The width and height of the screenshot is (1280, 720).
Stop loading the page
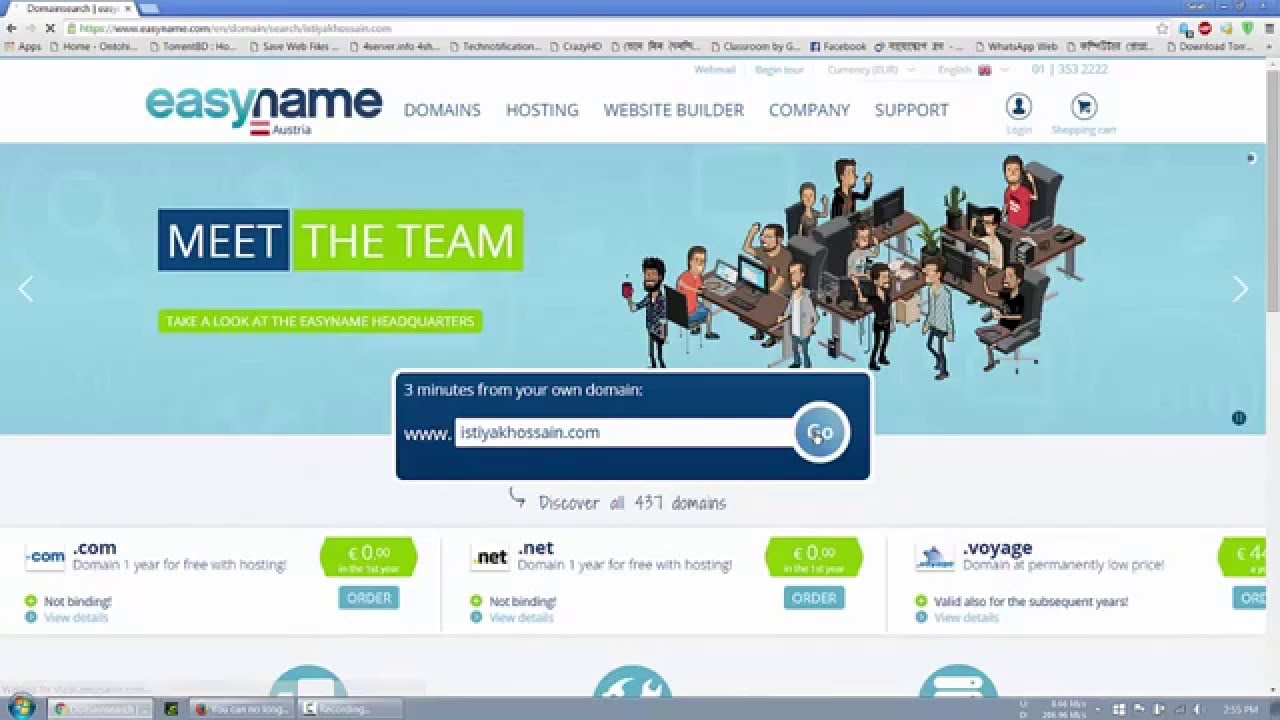point(50,28)
